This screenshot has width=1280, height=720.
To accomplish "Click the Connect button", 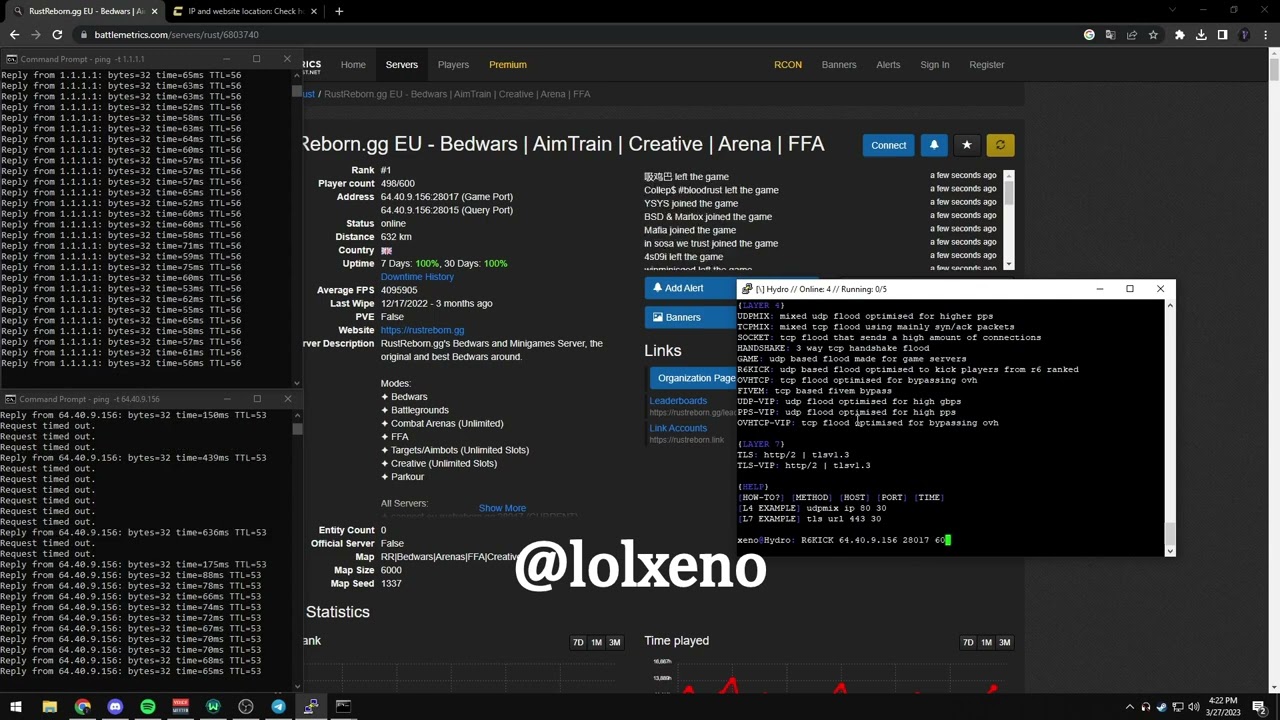I will tap(888, 145).
